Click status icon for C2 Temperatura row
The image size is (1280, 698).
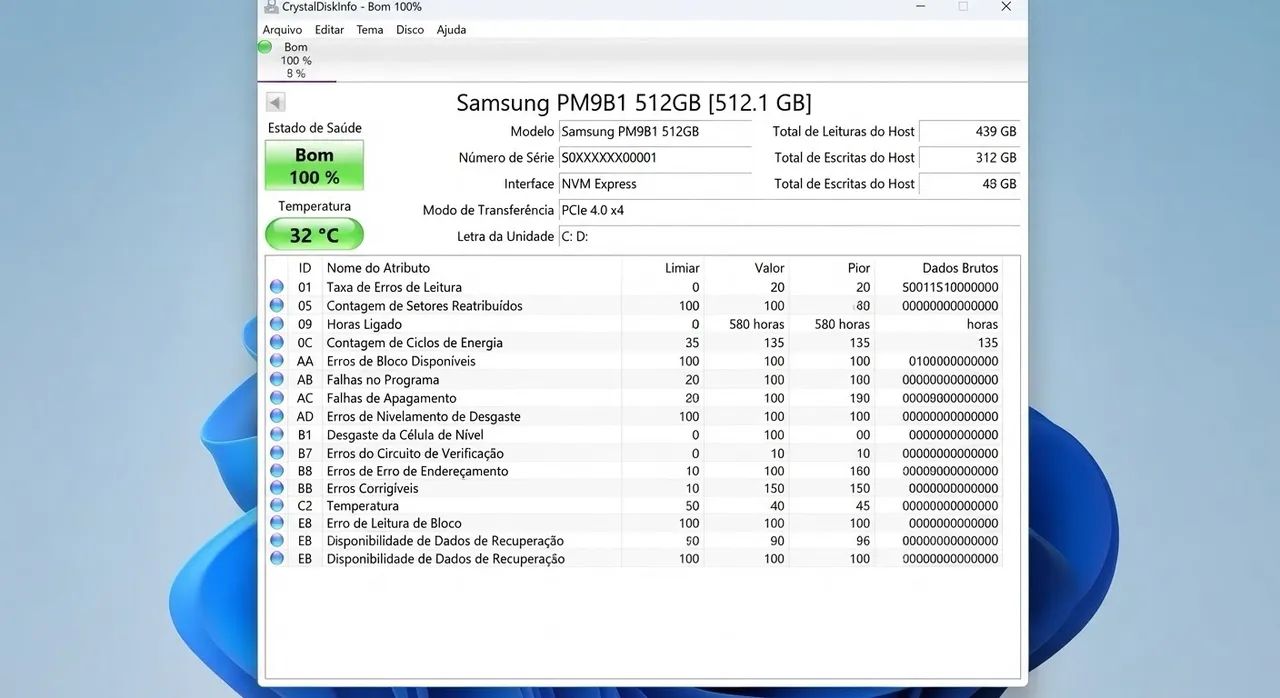[277, 506]
